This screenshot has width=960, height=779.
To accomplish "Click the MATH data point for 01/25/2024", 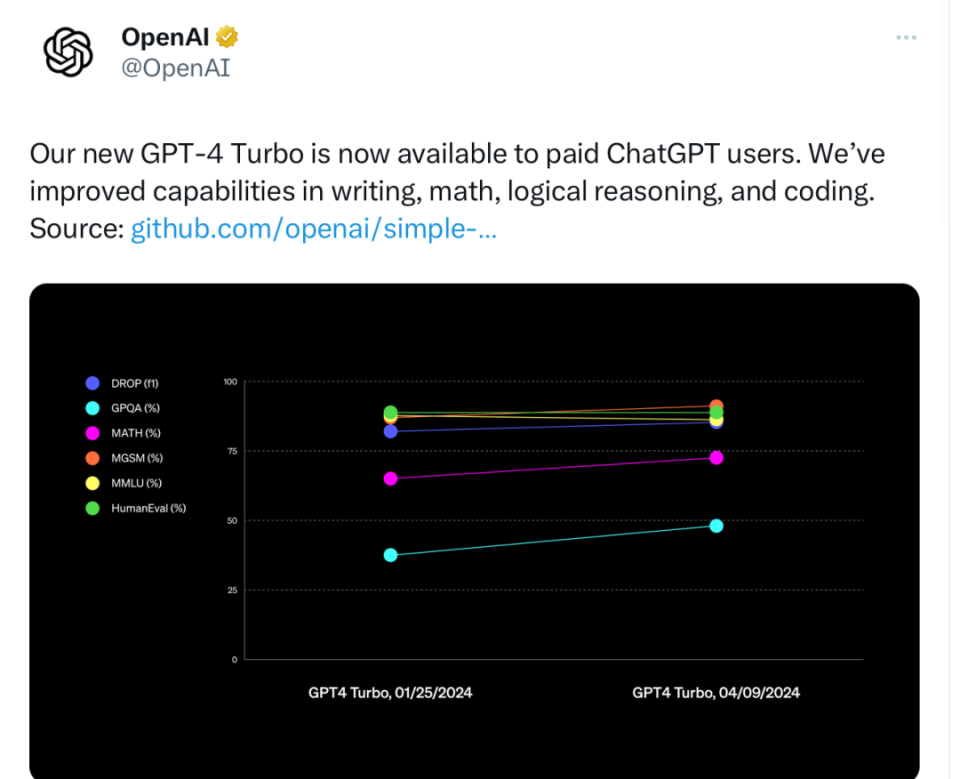I will pos(390,479).
